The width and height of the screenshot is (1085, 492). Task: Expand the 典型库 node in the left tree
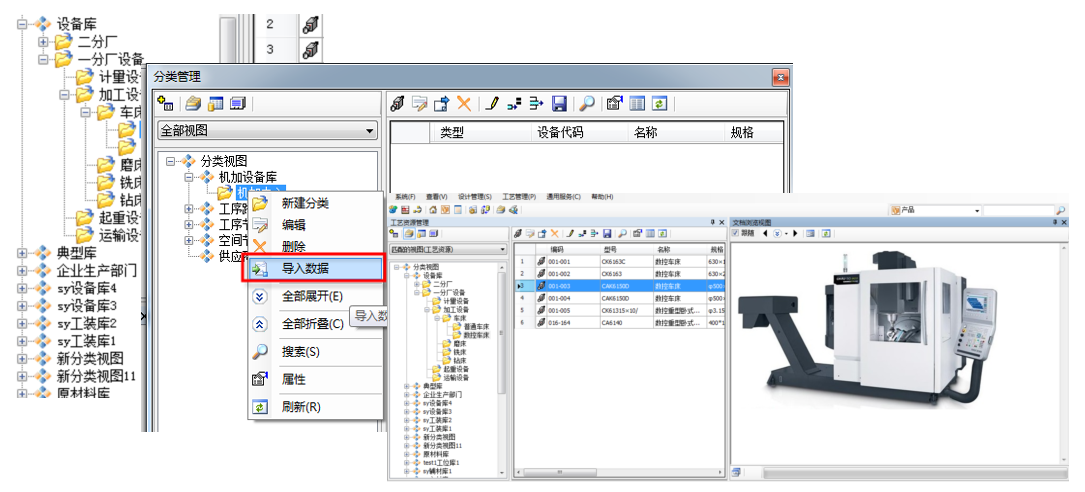point(23,253)
